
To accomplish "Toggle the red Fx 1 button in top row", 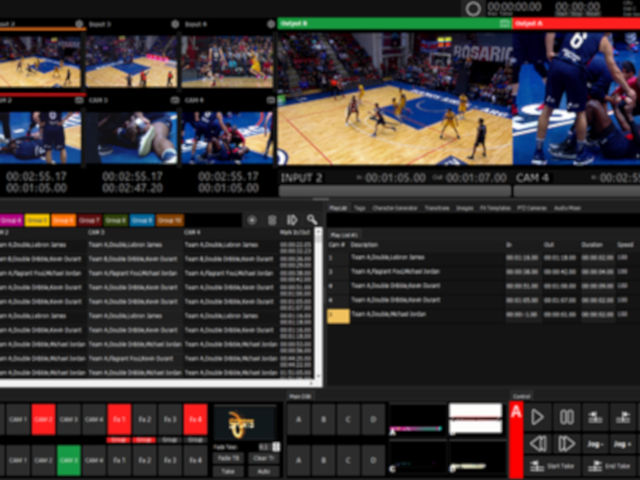I will point(119,419).
